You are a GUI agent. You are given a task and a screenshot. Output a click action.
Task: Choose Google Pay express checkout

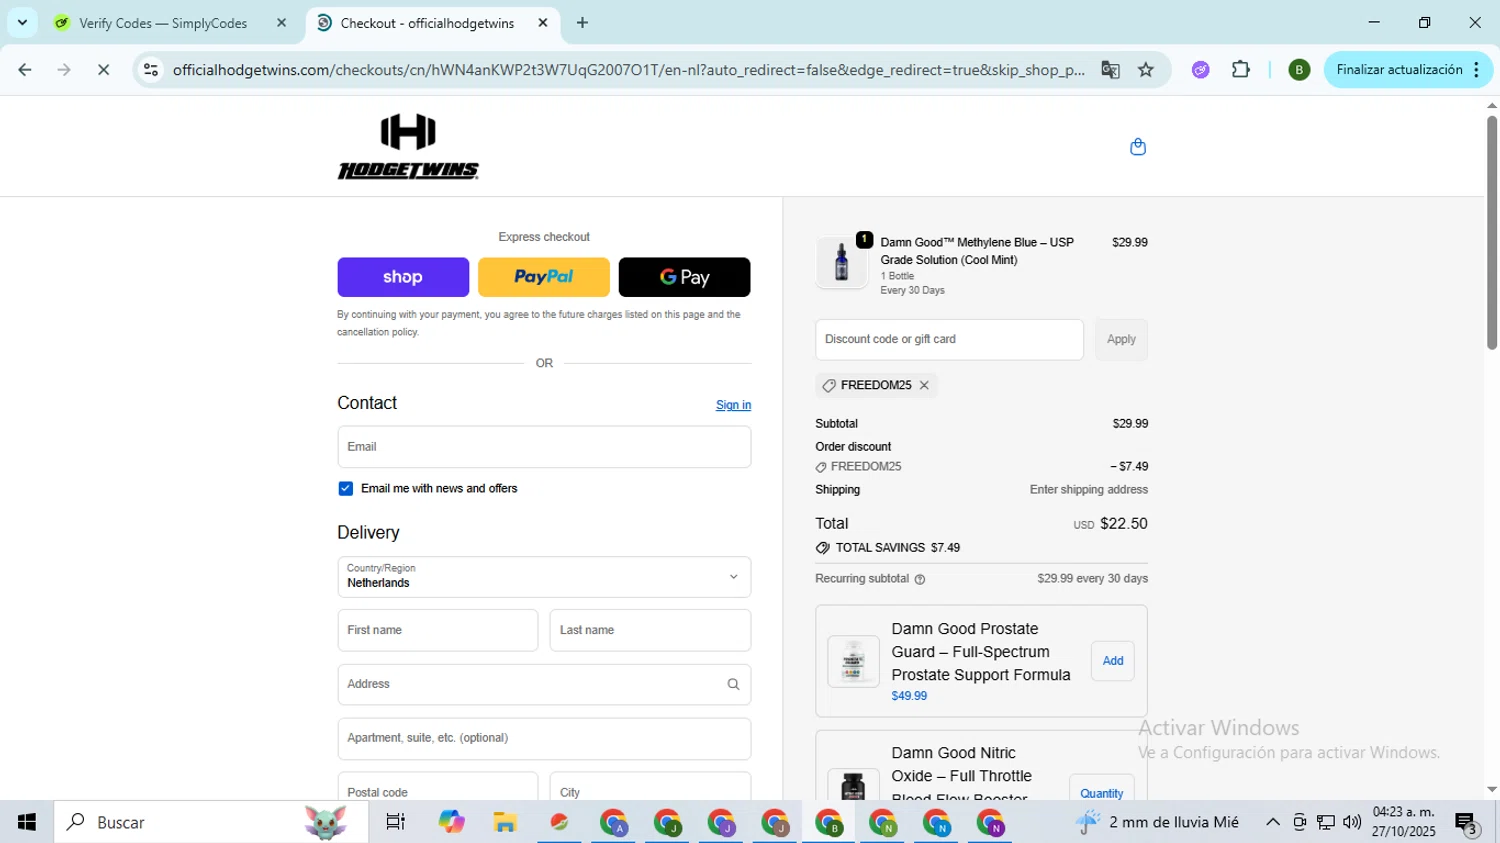pos(685,277)
